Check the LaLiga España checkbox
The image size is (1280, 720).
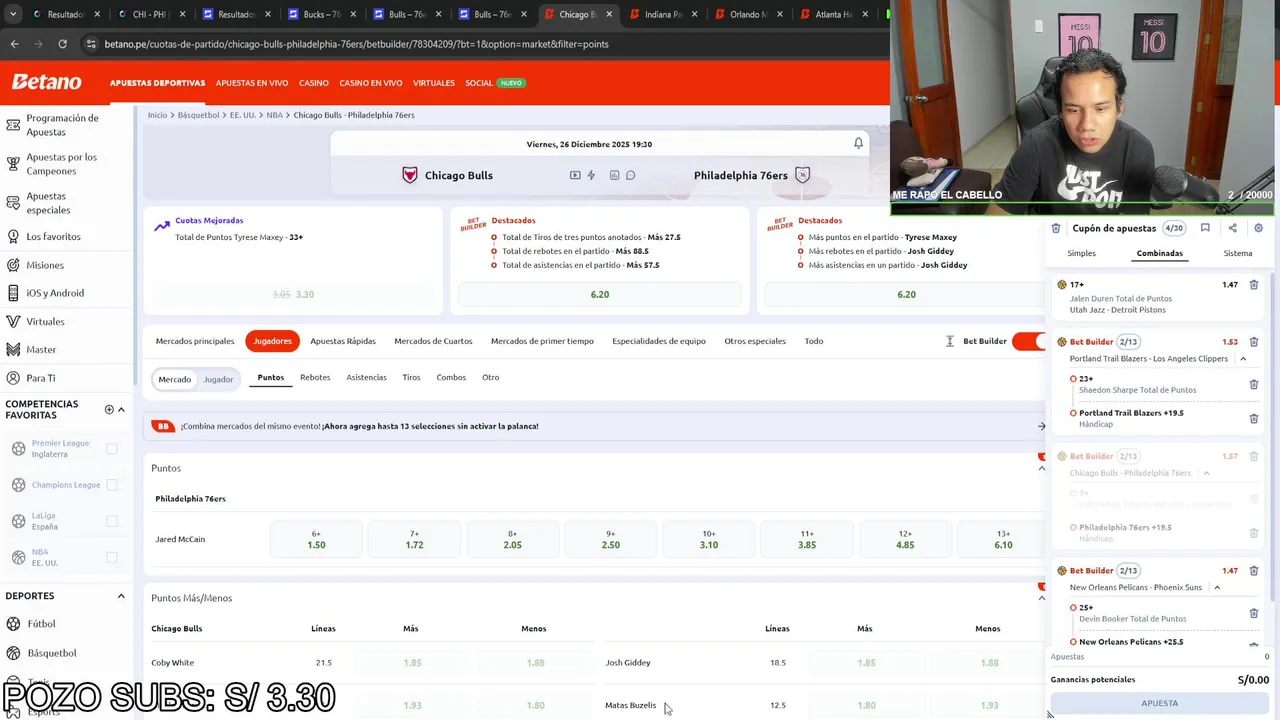tap(112, 521)
